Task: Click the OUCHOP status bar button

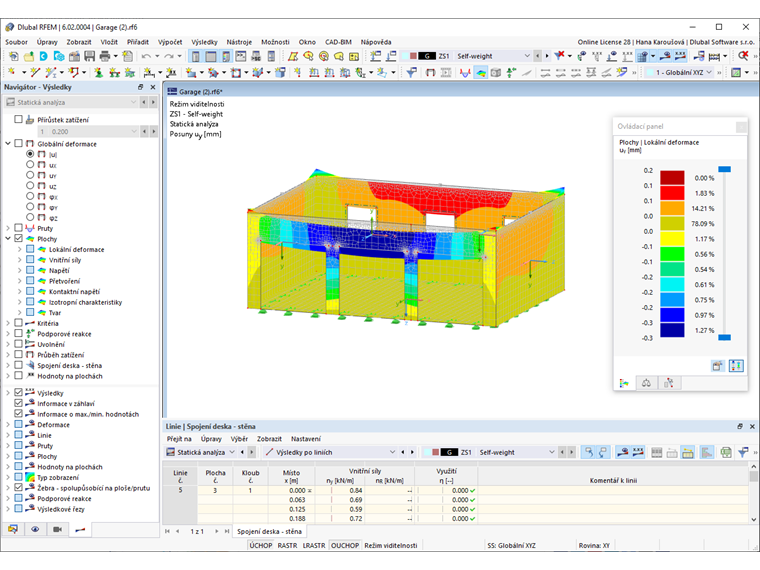Action: tap(345, 545)
